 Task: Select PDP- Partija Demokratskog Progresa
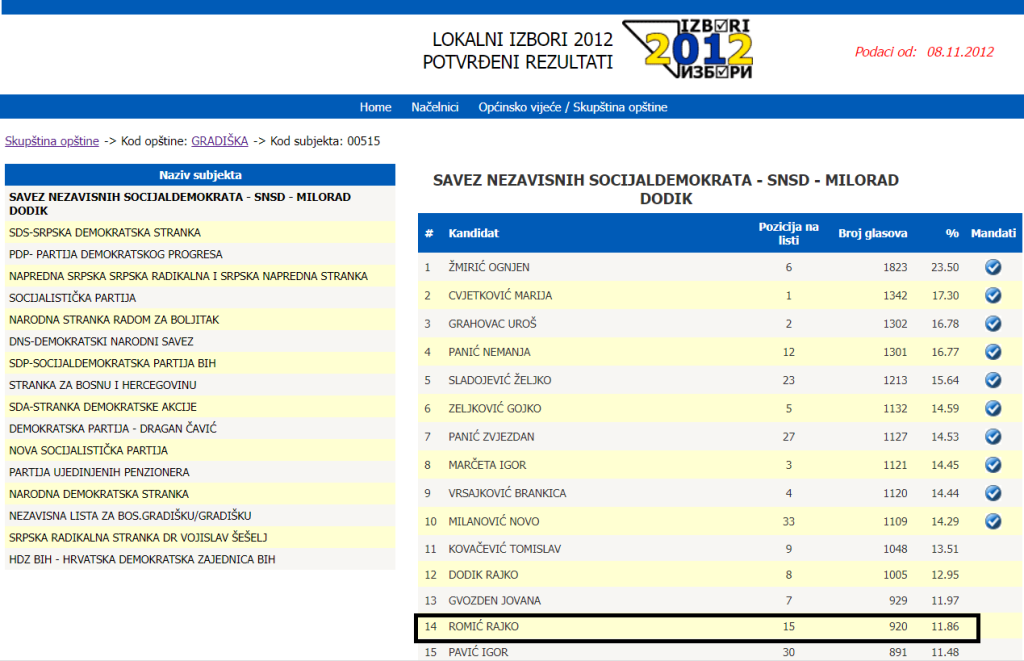point(116,254)
